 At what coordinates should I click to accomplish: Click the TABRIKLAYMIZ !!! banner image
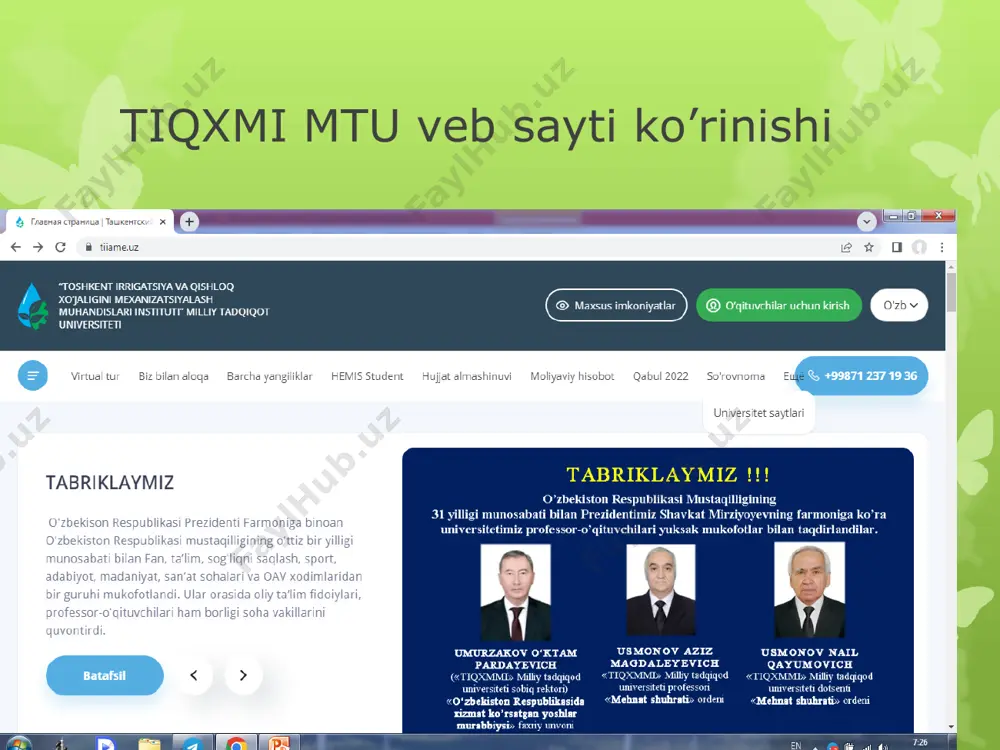point(658,590)
